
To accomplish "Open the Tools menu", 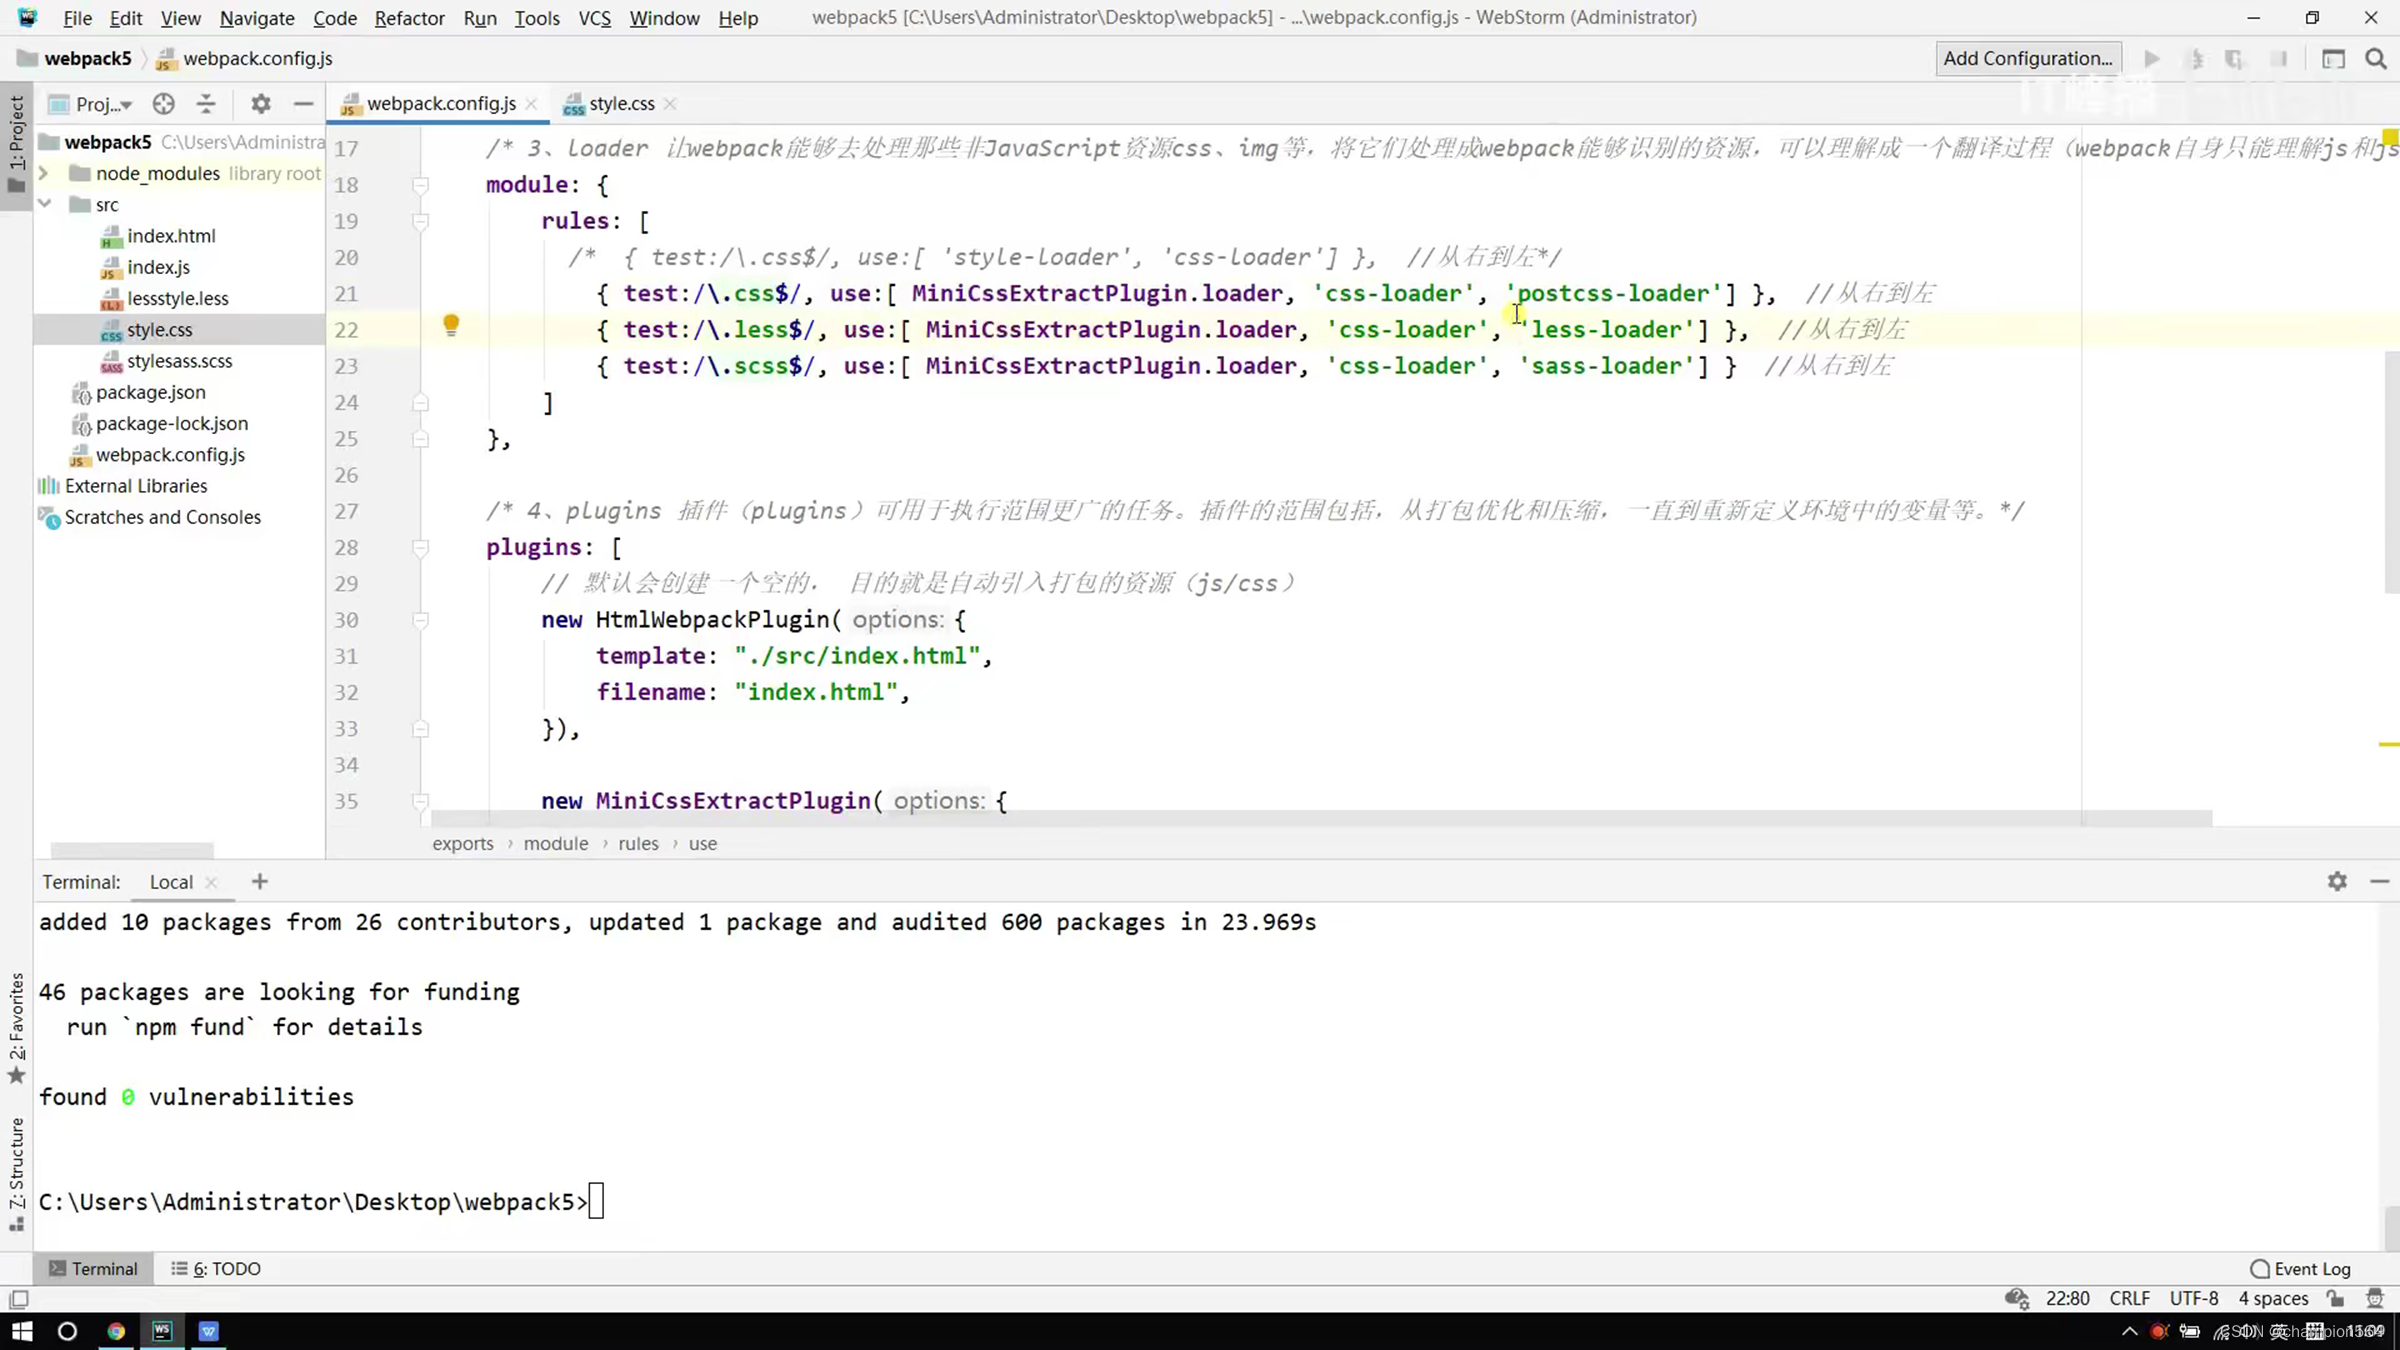I will click(537, 18).
